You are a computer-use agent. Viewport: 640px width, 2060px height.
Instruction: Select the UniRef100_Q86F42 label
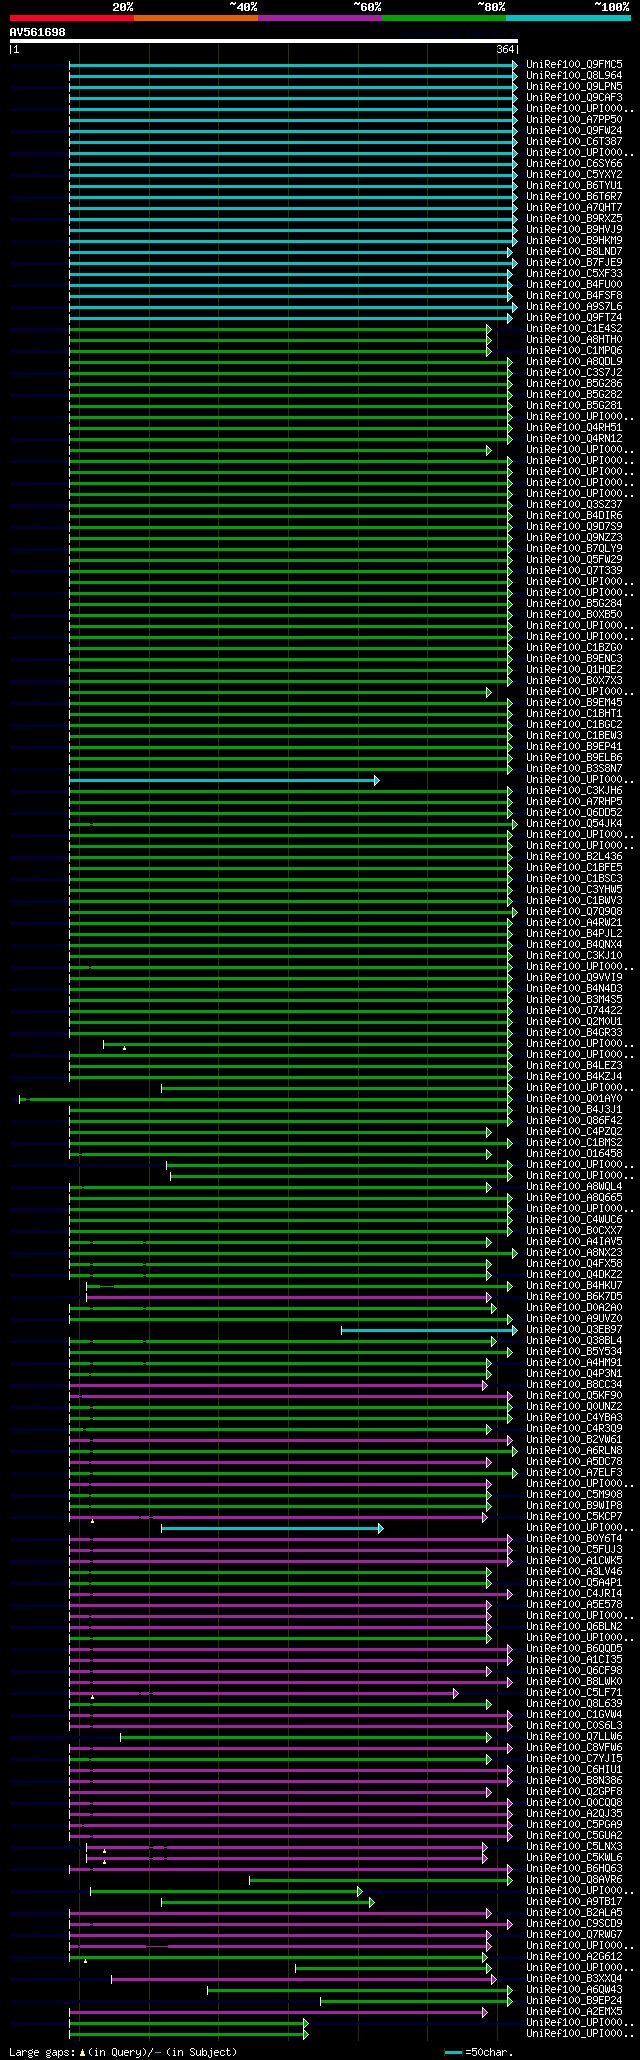click(x=574, y=1120)
